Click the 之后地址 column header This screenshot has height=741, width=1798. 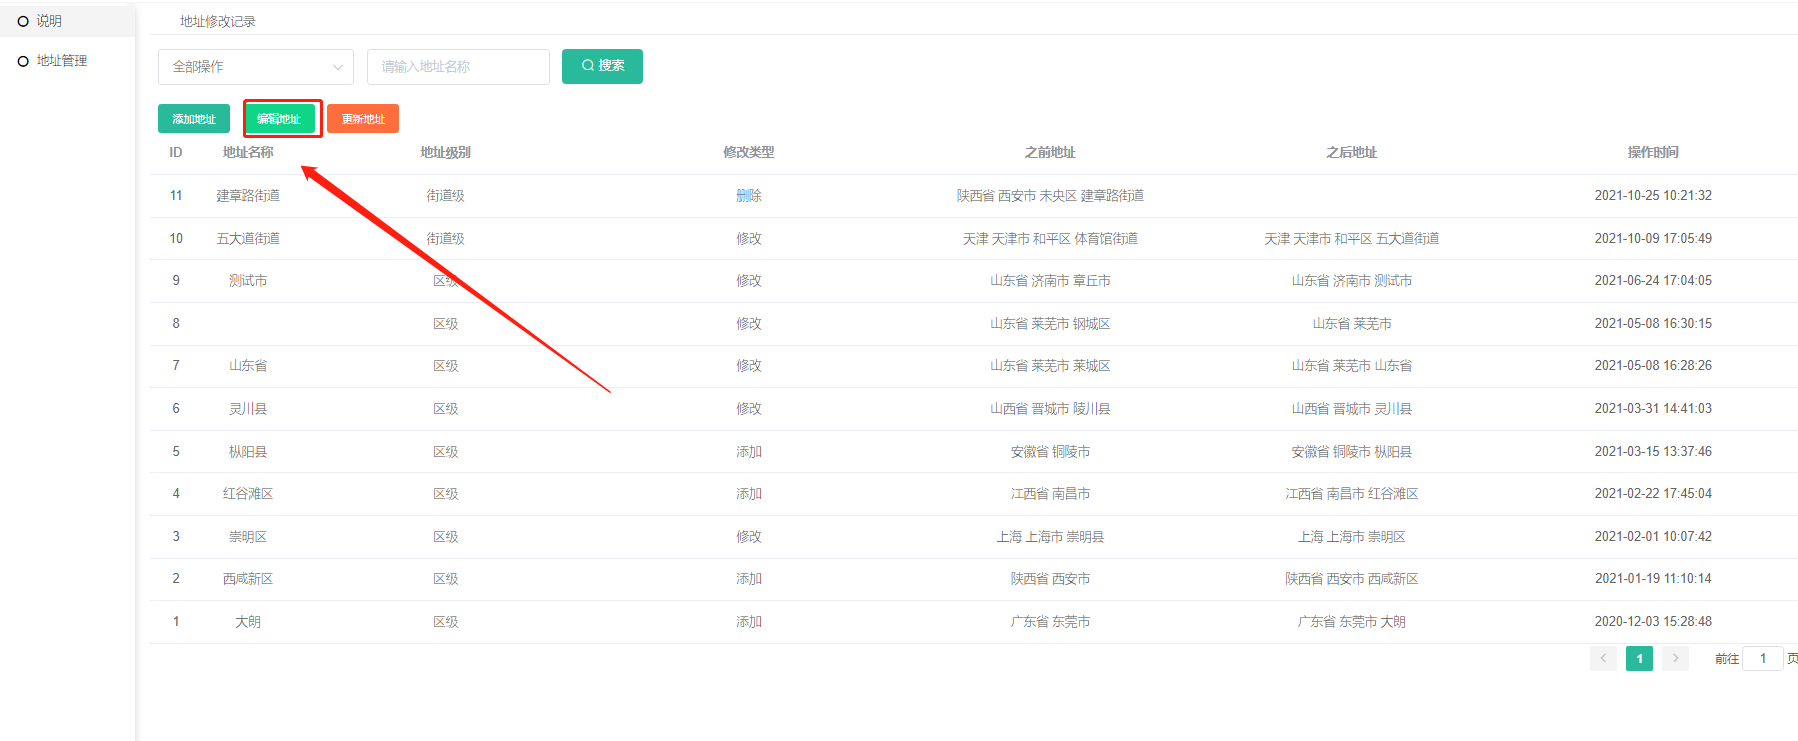(x=1352, y=152)
